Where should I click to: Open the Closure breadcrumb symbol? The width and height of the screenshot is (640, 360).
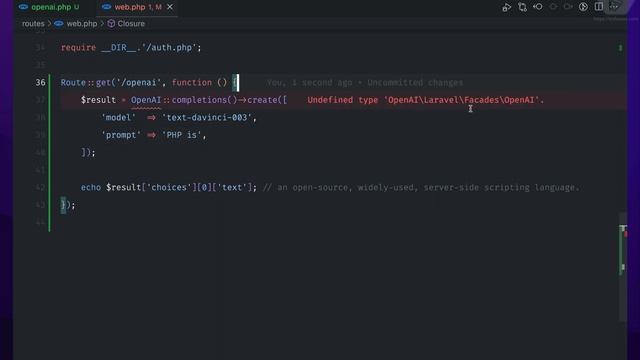(131, 24)
